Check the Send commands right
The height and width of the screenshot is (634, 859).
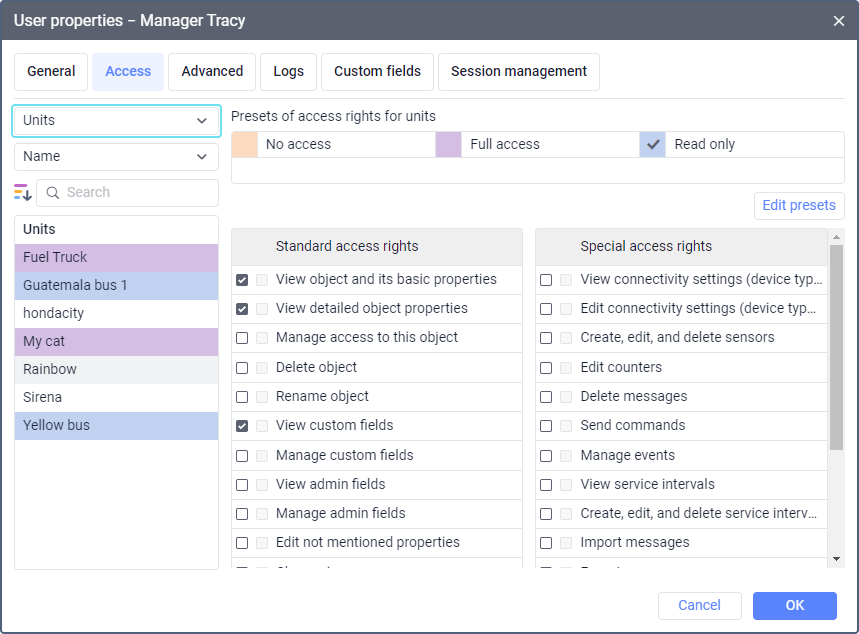tap(546, 426)
